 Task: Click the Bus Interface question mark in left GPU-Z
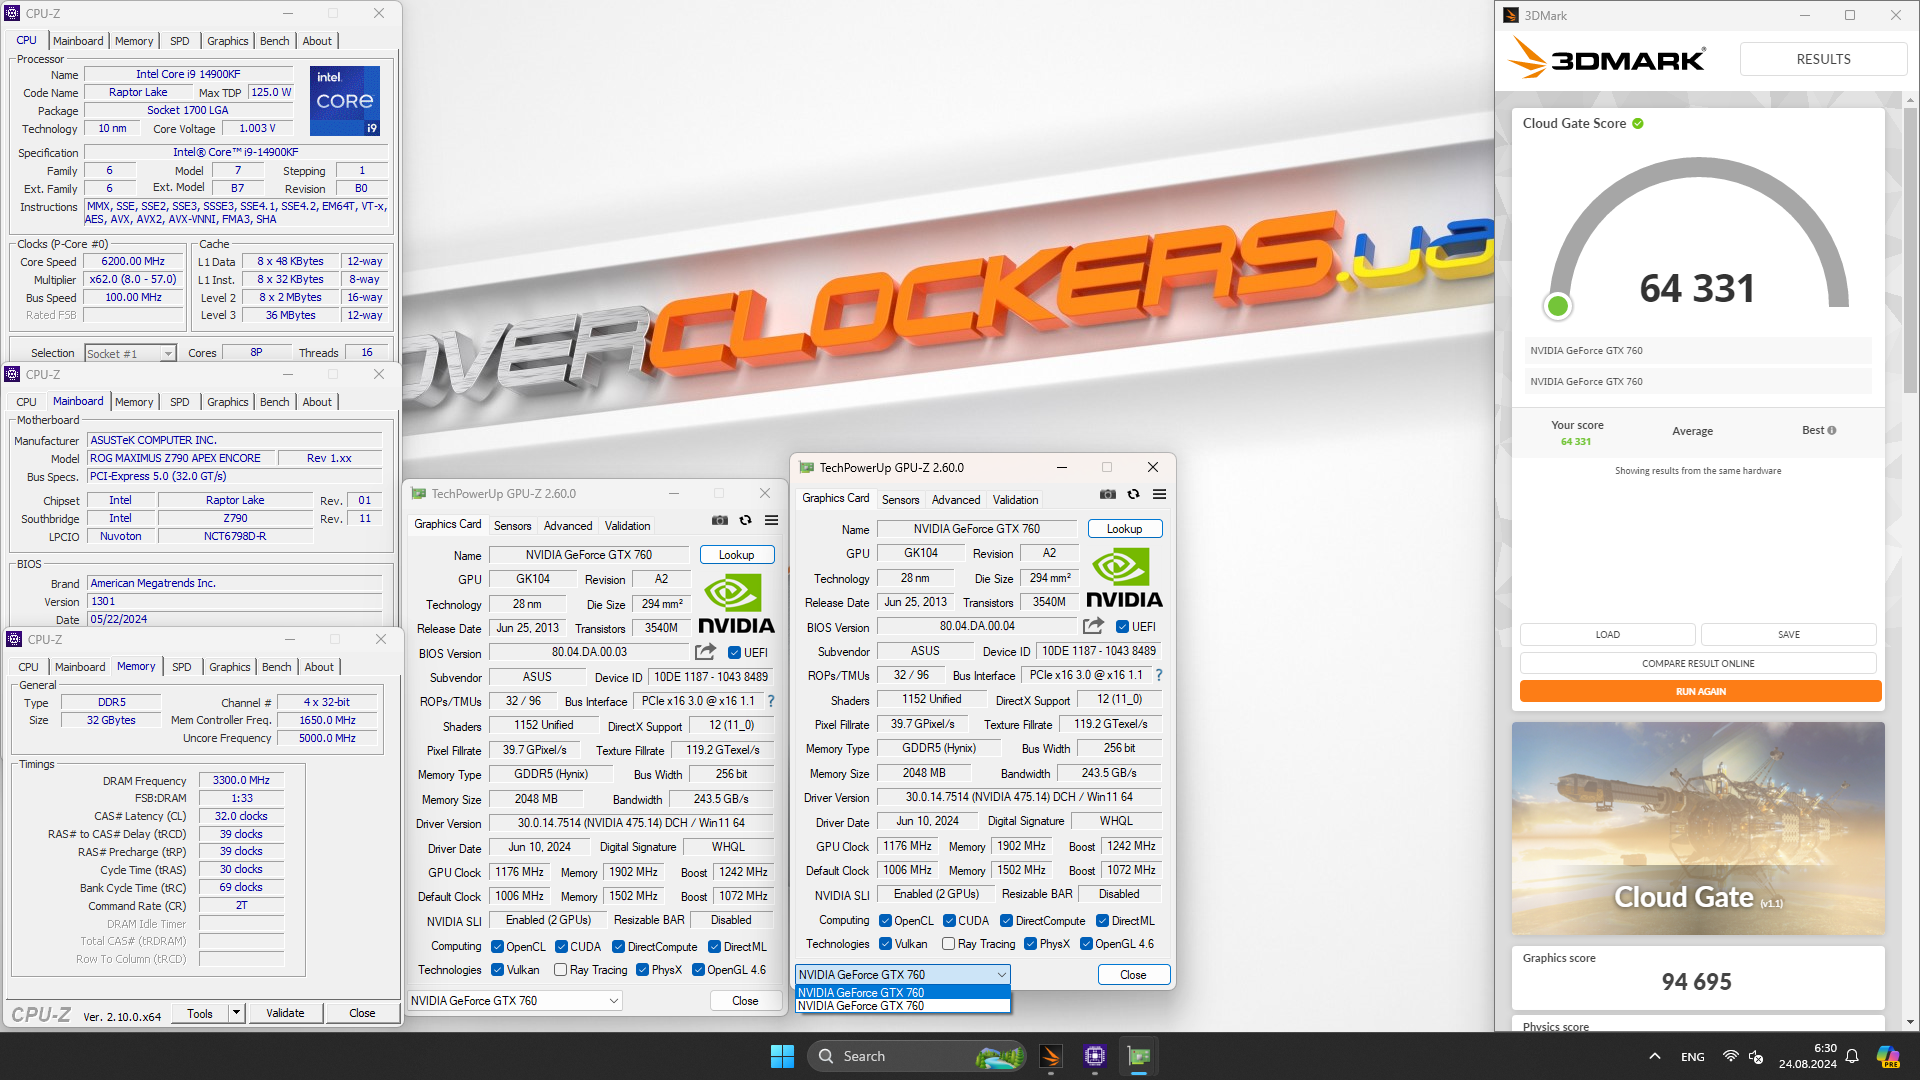click(771, 701)
